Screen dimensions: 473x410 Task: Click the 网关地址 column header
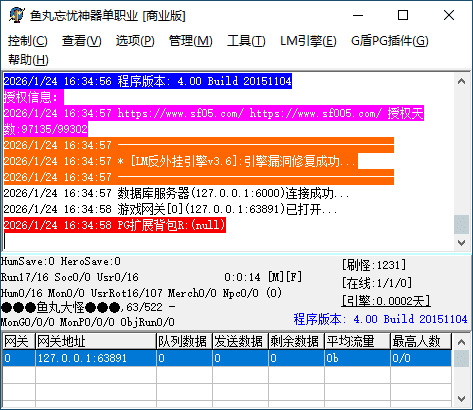click(96, 341)
